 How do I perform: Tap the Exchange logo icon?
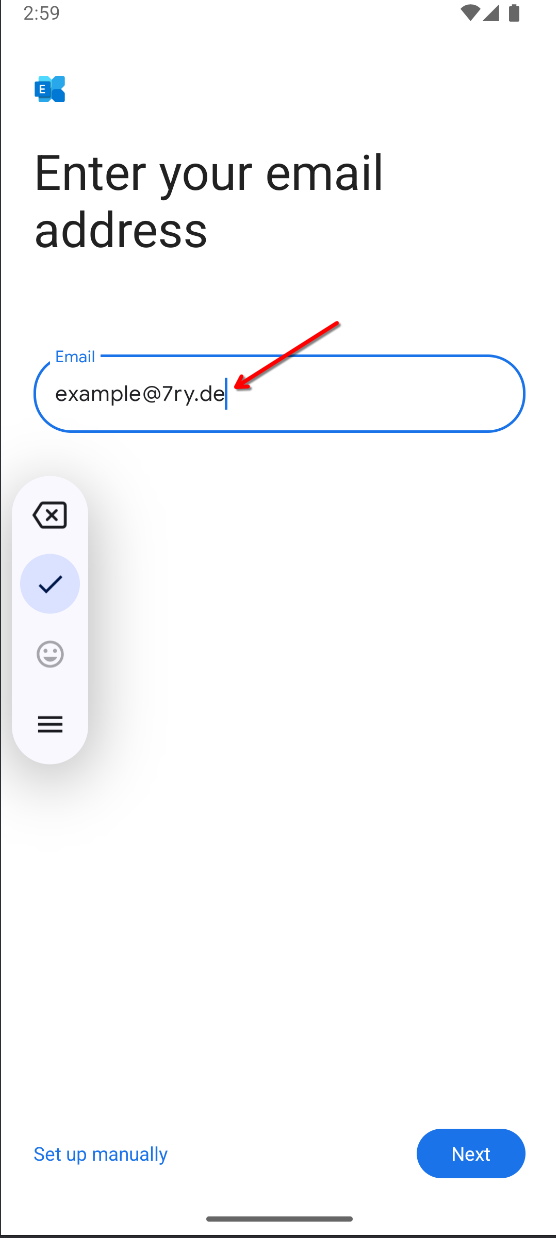tap(50, 89)
